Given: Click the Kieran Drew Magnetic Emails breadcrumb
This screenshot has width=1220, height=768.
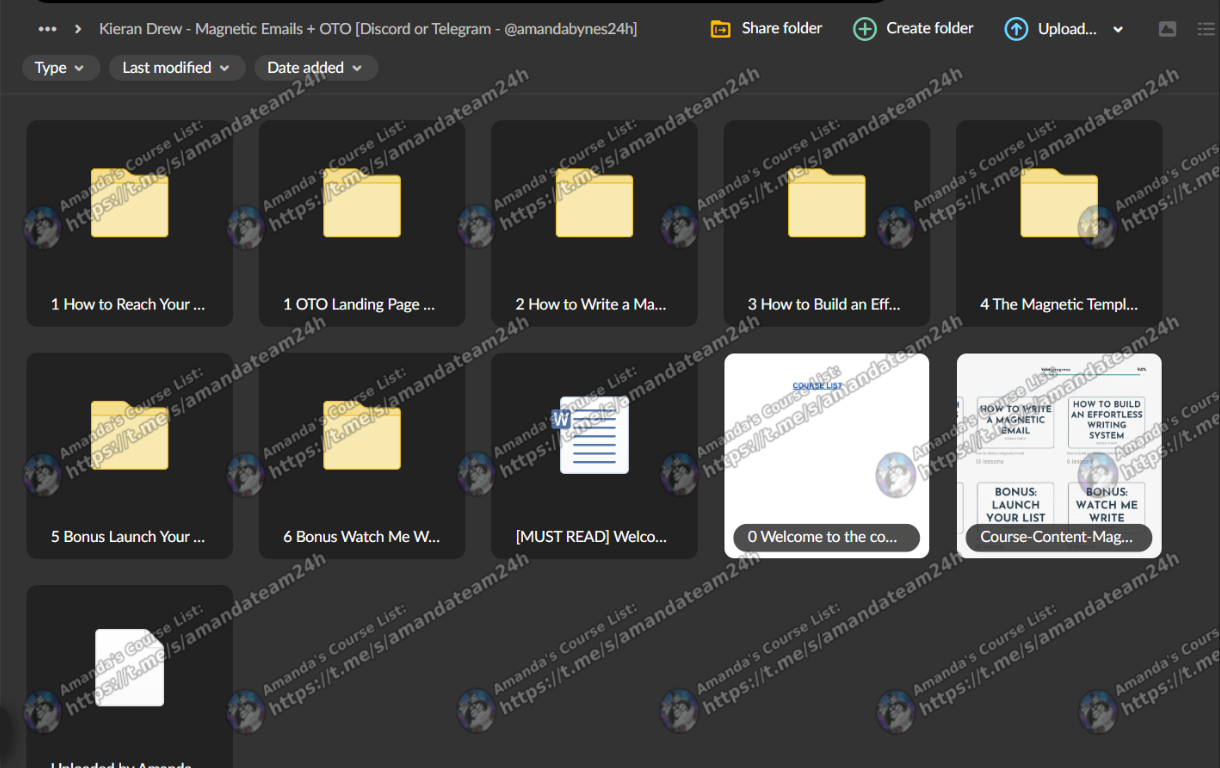Looking at the screenshot, I should (368, 29).
